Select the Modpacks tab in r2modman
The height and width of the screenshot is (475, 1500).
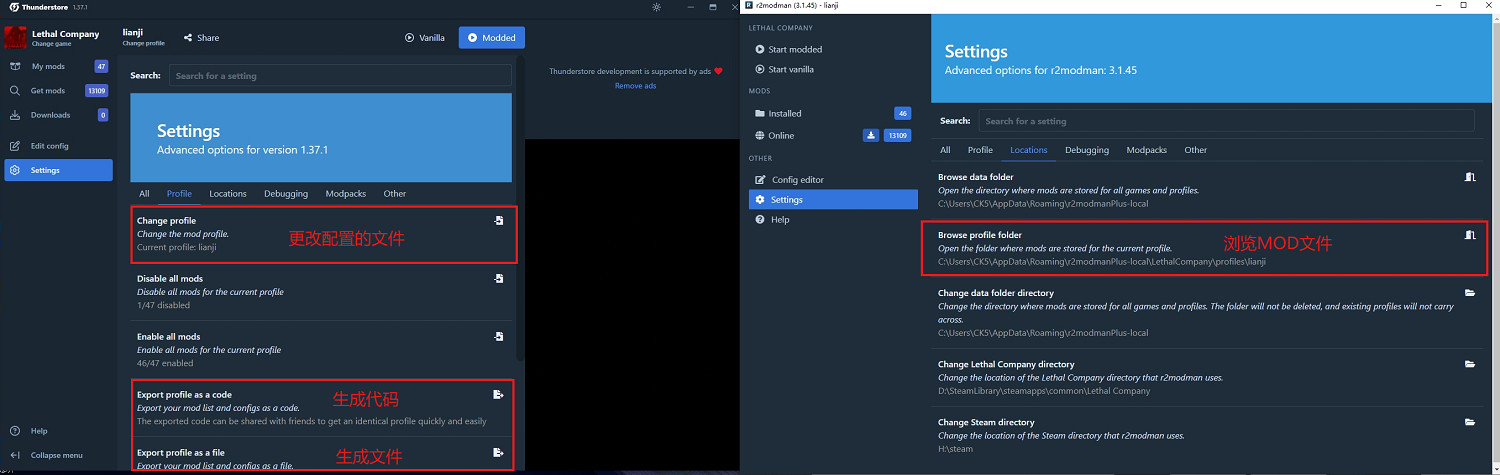pyautogui.click(x=1146, y=150)
